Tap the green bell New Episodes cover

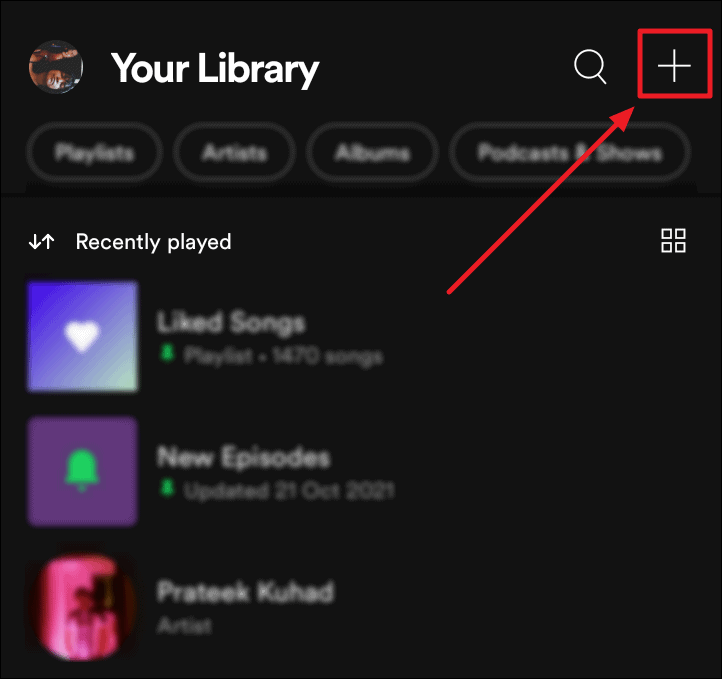(83, 471)
